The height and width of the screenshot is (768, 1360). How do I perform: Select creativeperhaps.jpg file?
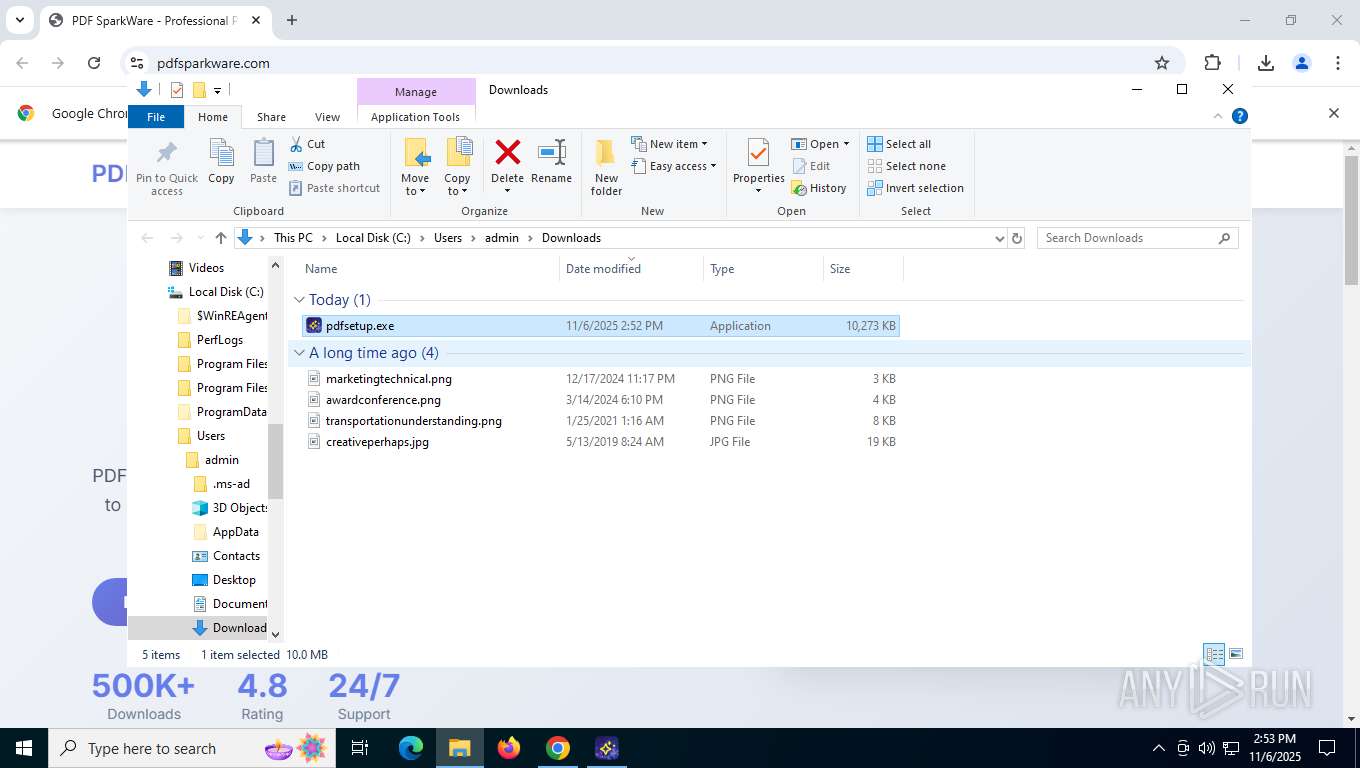tap(600, 442)
